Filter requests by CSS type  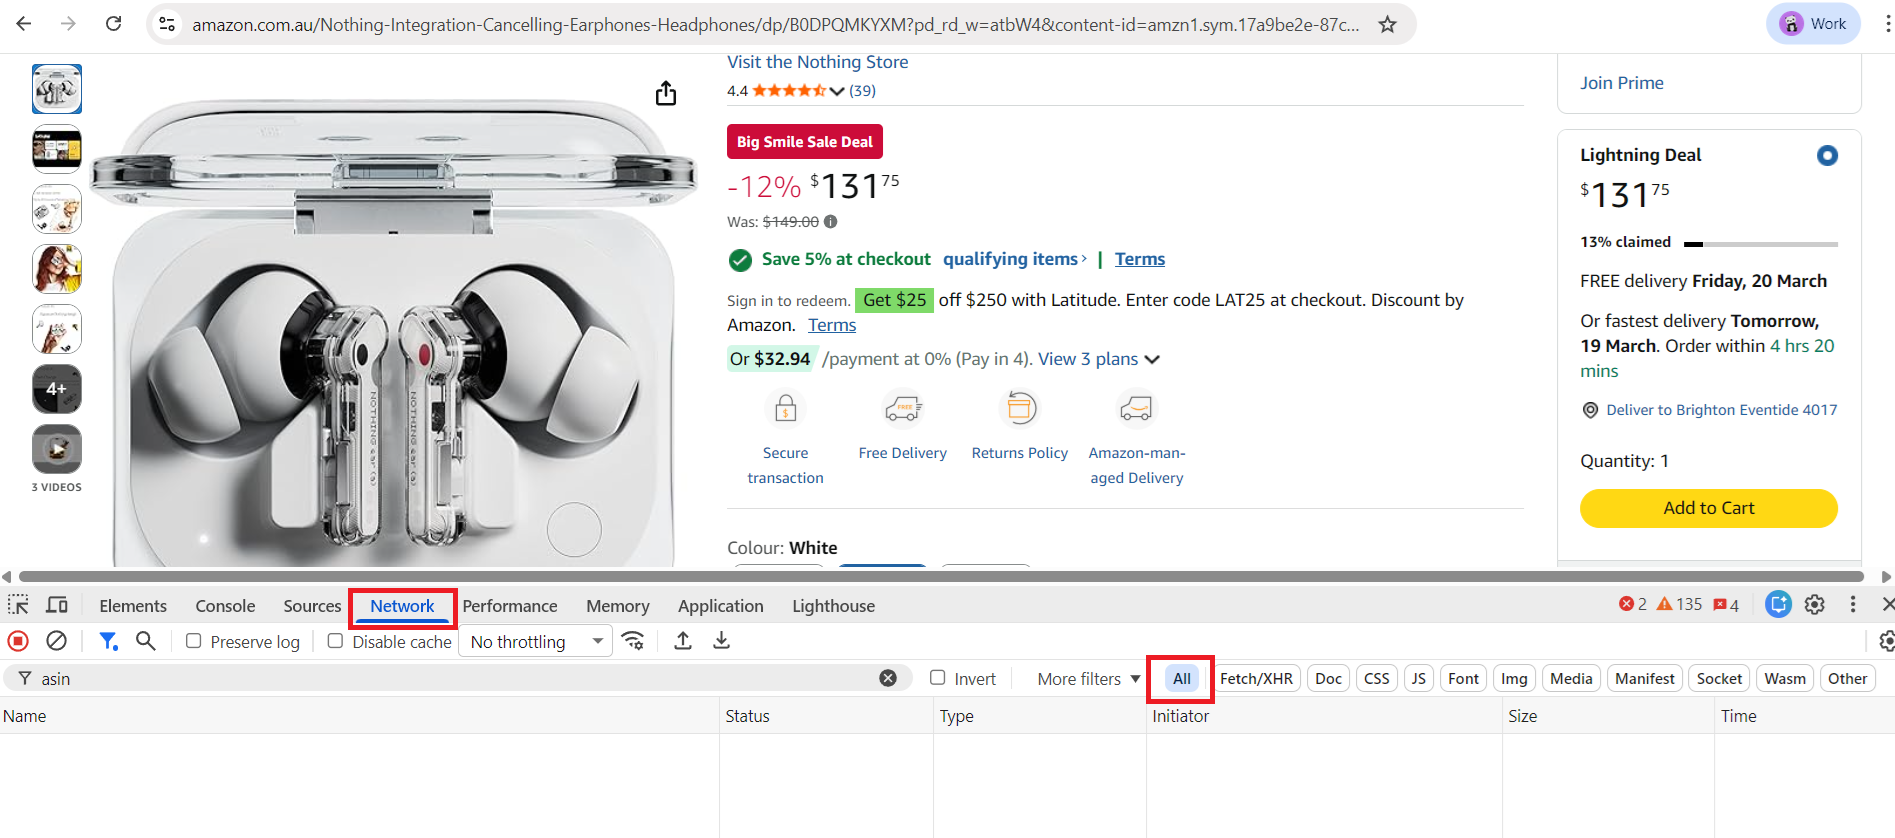coord(1377,679)
